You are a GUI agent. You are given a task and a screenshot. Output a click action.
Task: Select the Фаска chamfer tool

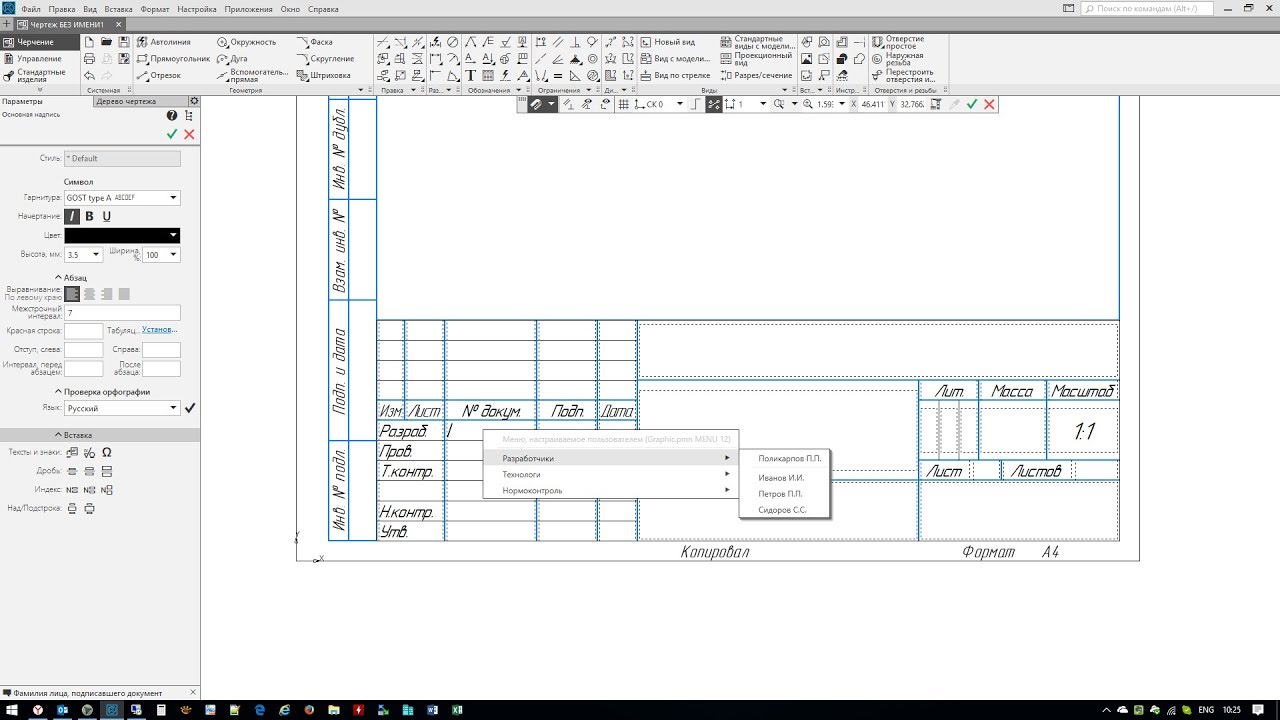pyautogui.click(x=315, y=42)
